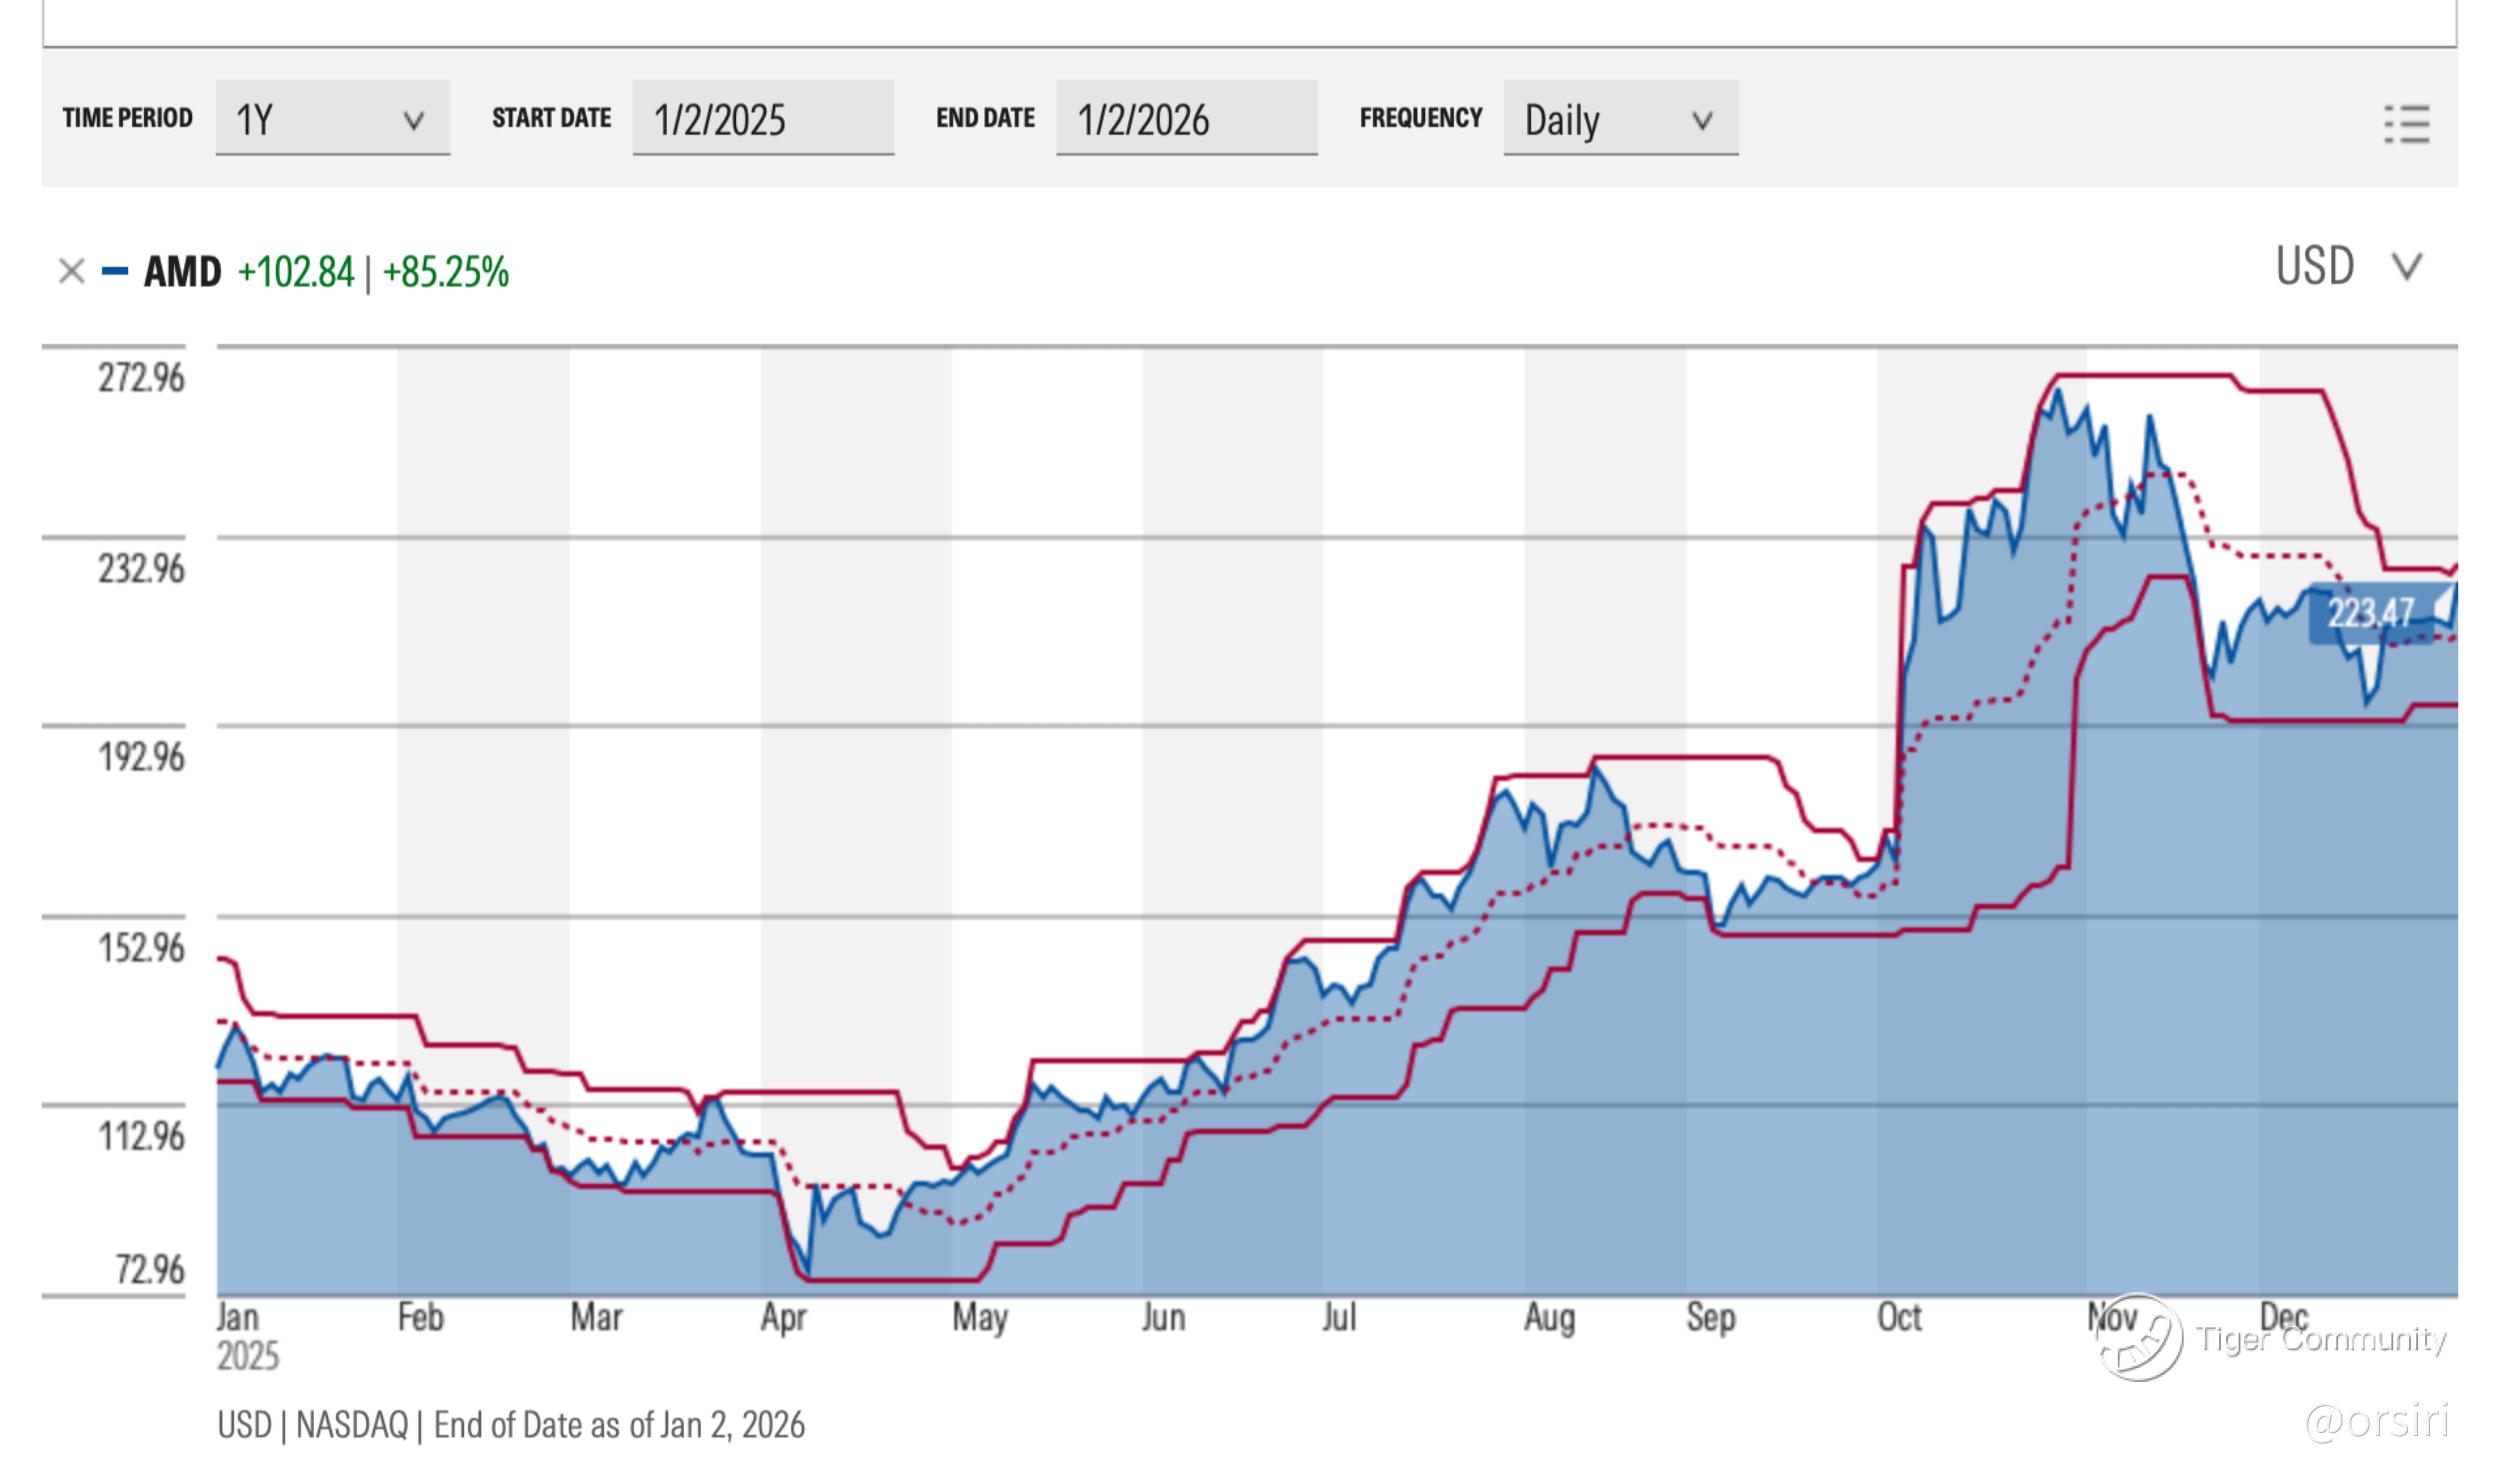Open the list view menu icon
Screen dimensions: 2500x1478
tap(2406, 125)
